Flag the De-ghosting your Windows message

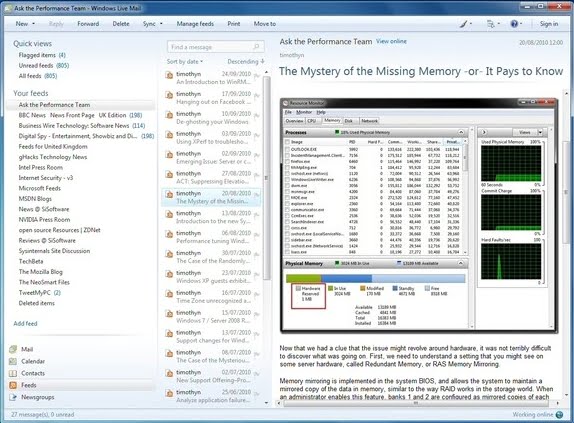tap(257, 116)
